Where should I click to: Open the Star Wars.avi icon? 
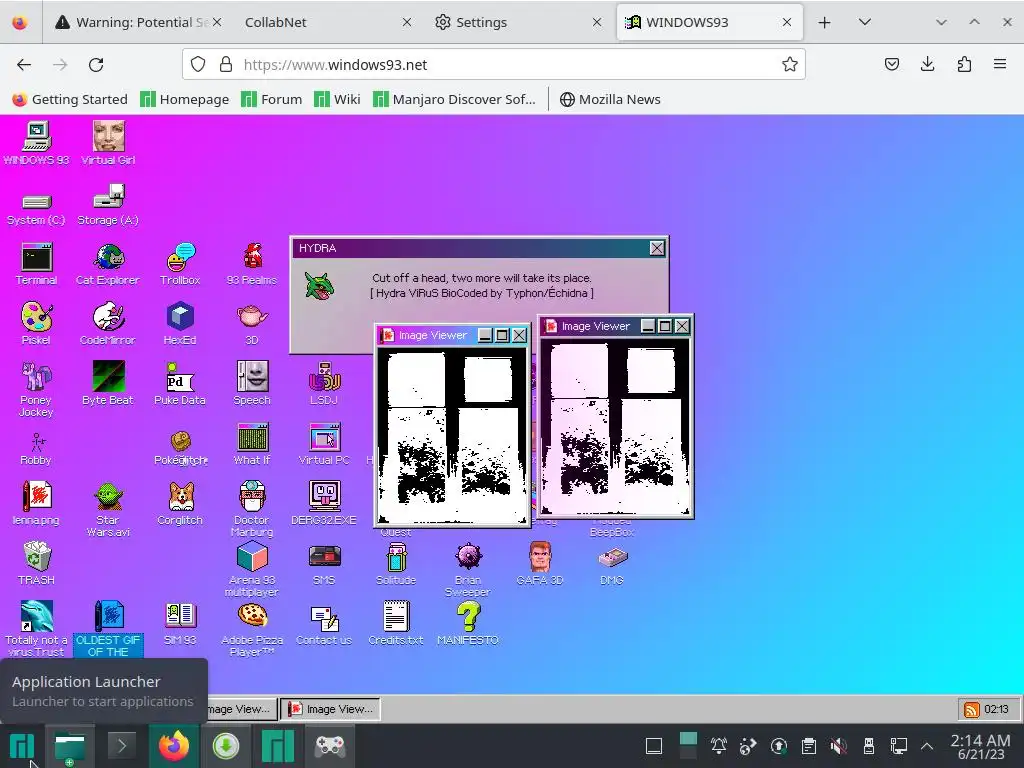[x=108, y=509]
